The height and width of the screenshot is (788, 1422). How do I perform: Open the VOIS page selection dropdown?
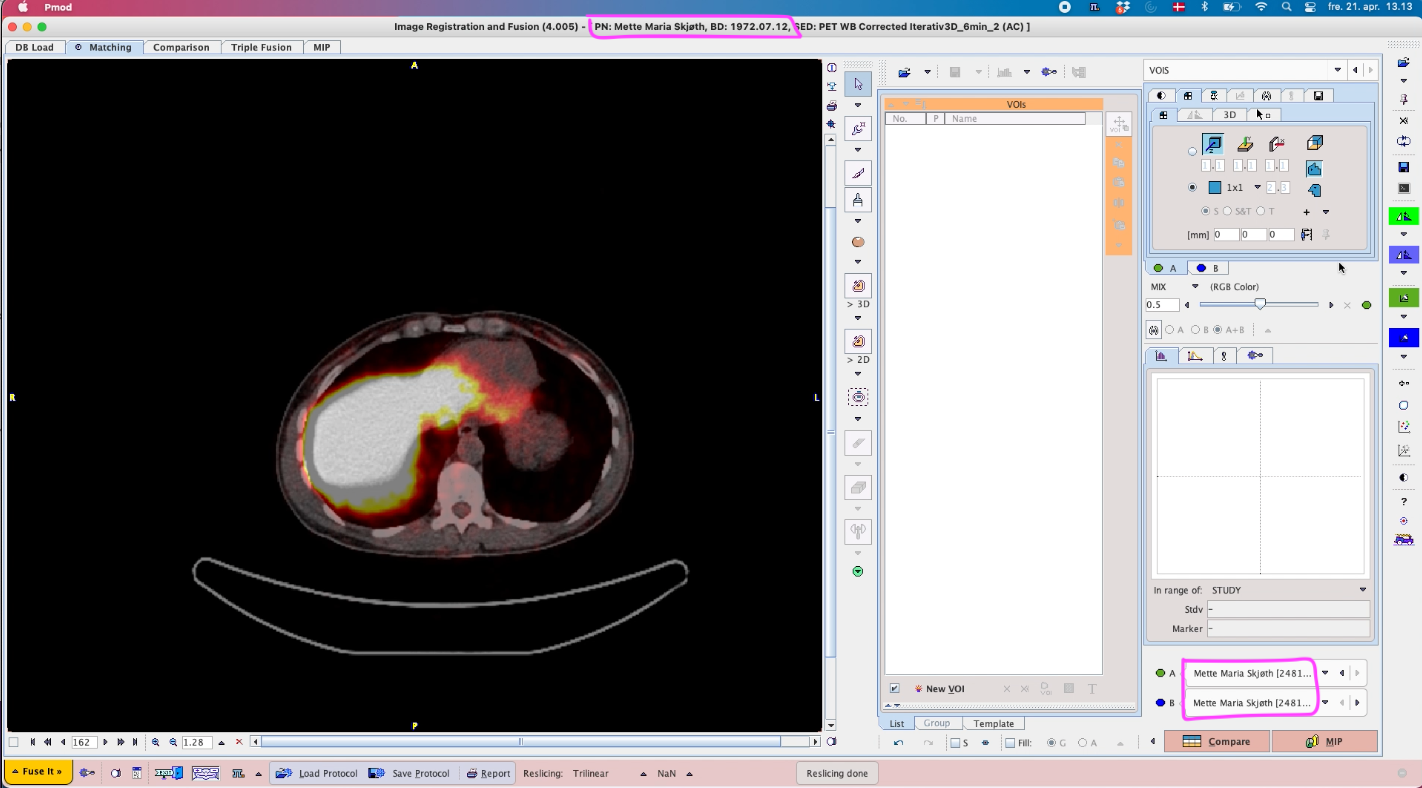coord(1338,70)
